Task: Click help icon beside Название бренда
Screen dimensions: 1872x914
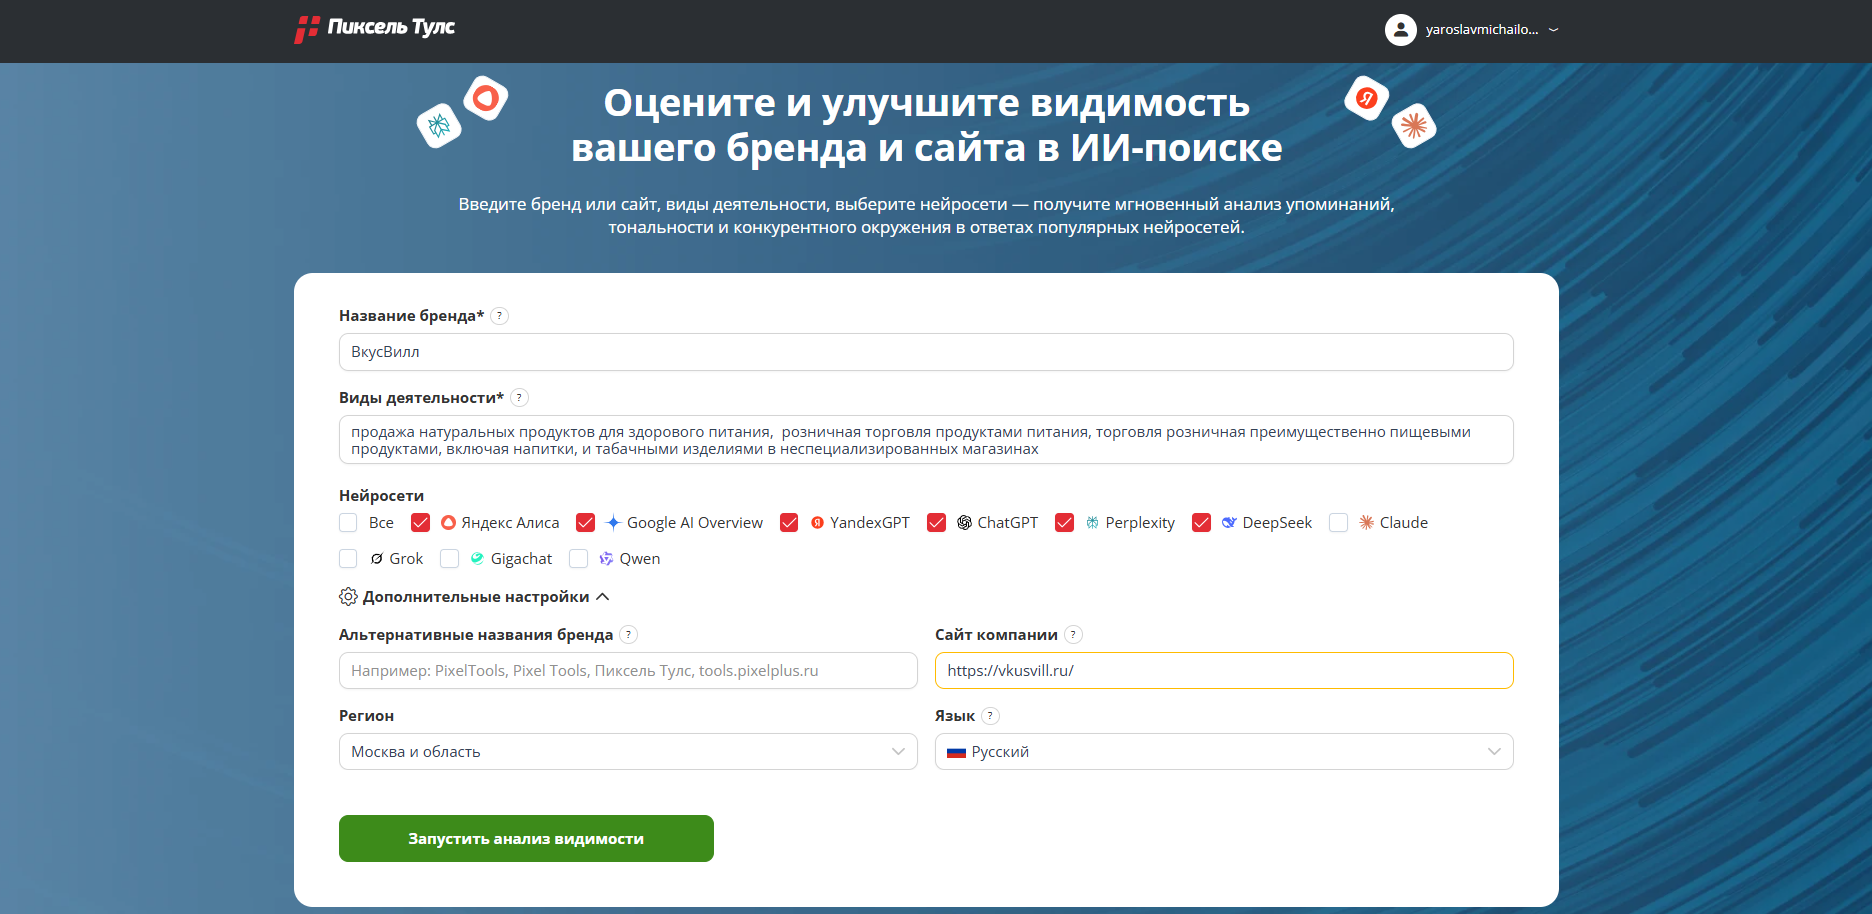Action: coord(500,316)
